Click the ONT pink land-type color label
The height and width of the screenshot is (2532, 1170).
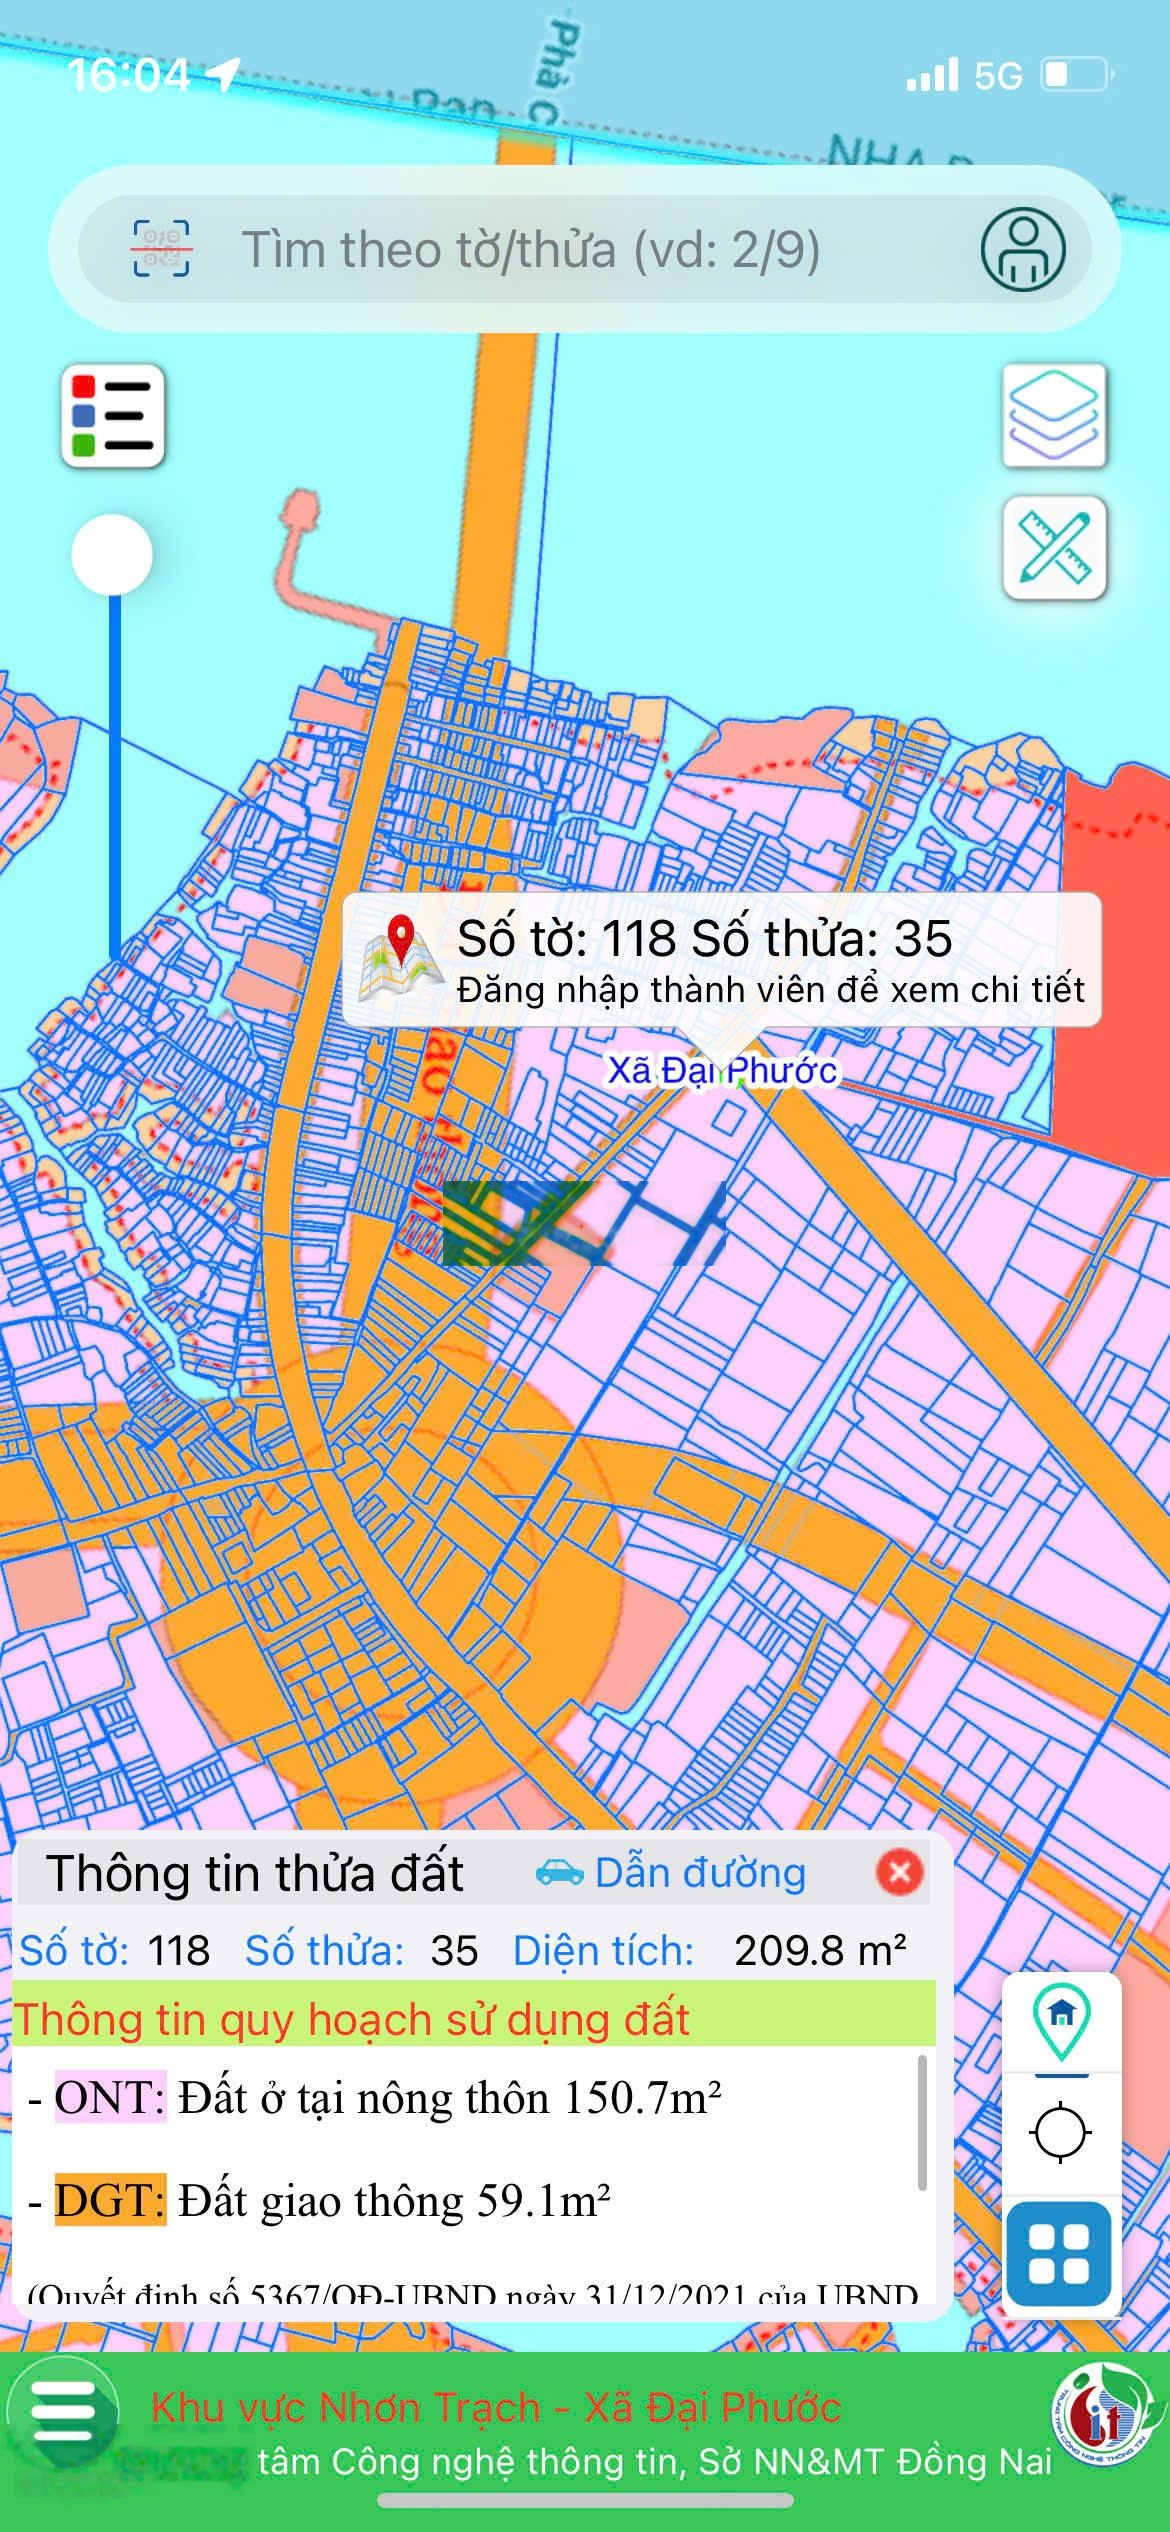109,2097
